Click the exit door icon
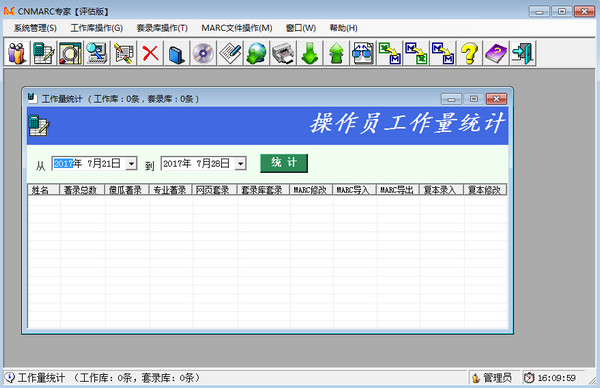 (x=523, y=53)
